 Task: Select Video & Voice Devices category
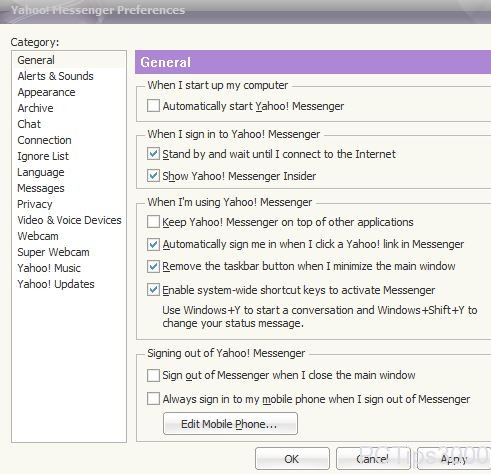coord(69,220)
